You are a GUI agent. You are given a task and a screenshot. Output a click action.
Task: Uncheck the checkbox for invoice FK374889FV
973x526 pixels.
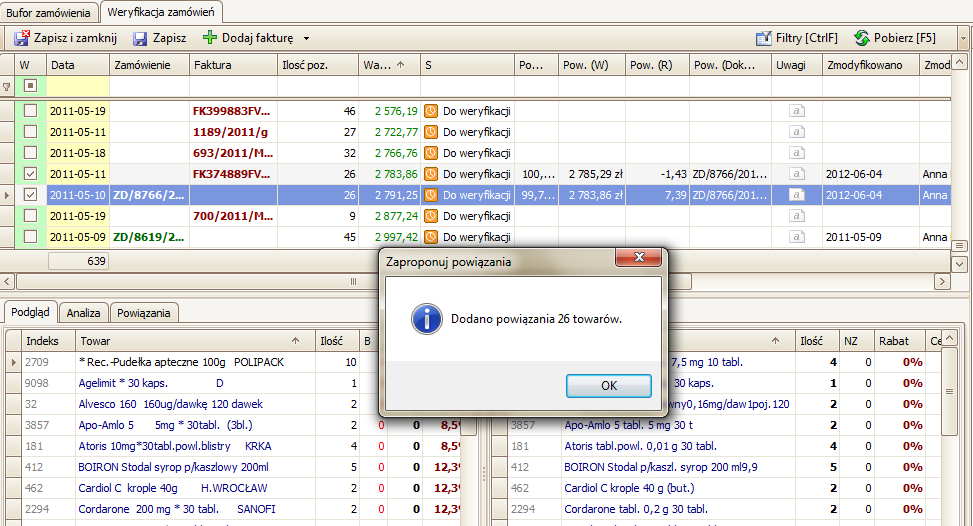[30, 174]
